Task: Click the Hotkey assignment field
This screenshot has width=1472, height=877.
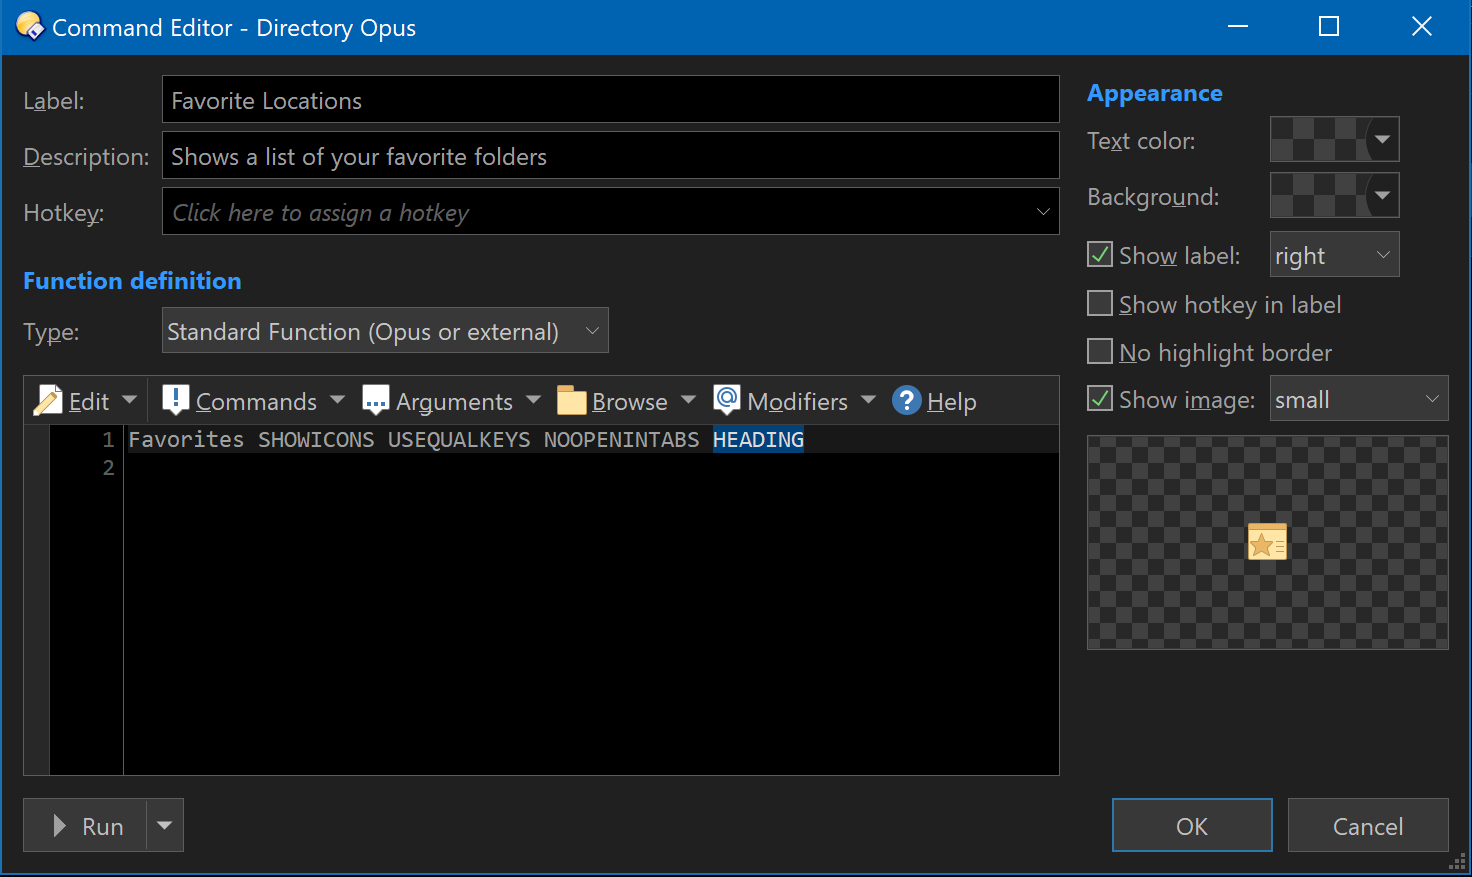Action: 610,212
